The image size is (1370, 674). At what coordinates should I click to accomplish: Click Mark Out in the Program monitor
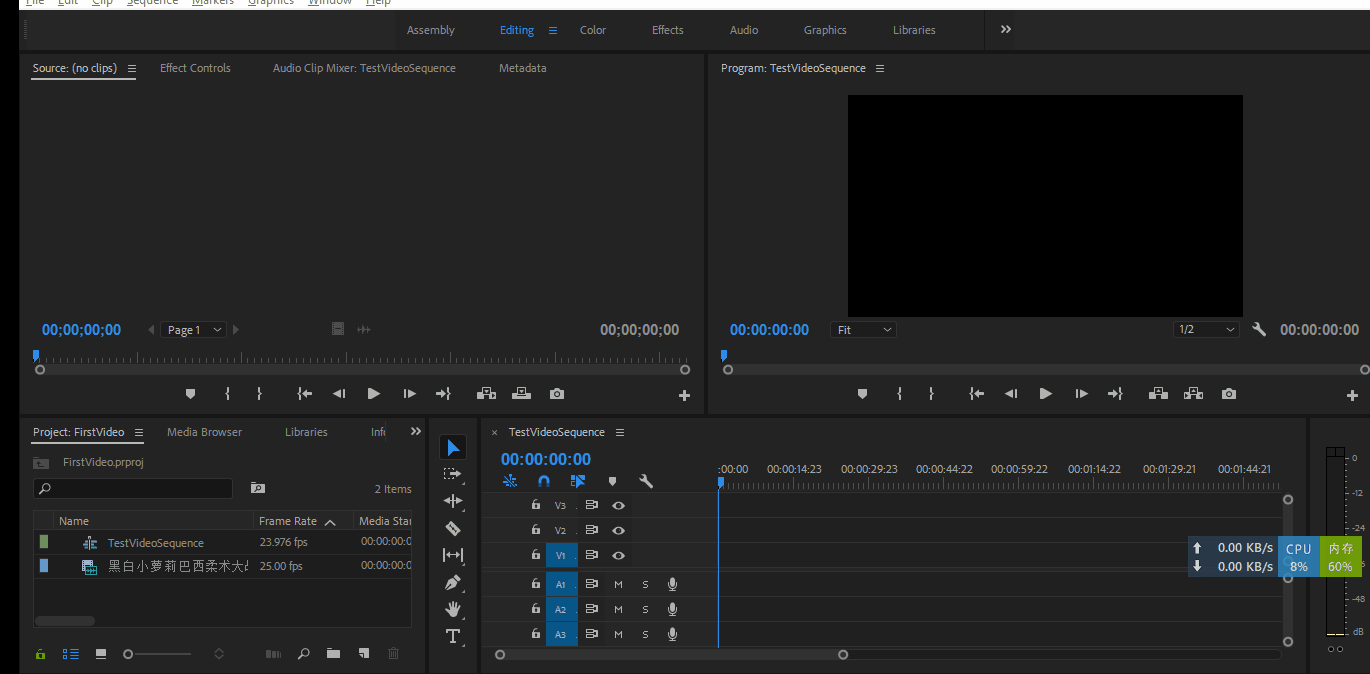pyautogui.click(x=931, y=394)
